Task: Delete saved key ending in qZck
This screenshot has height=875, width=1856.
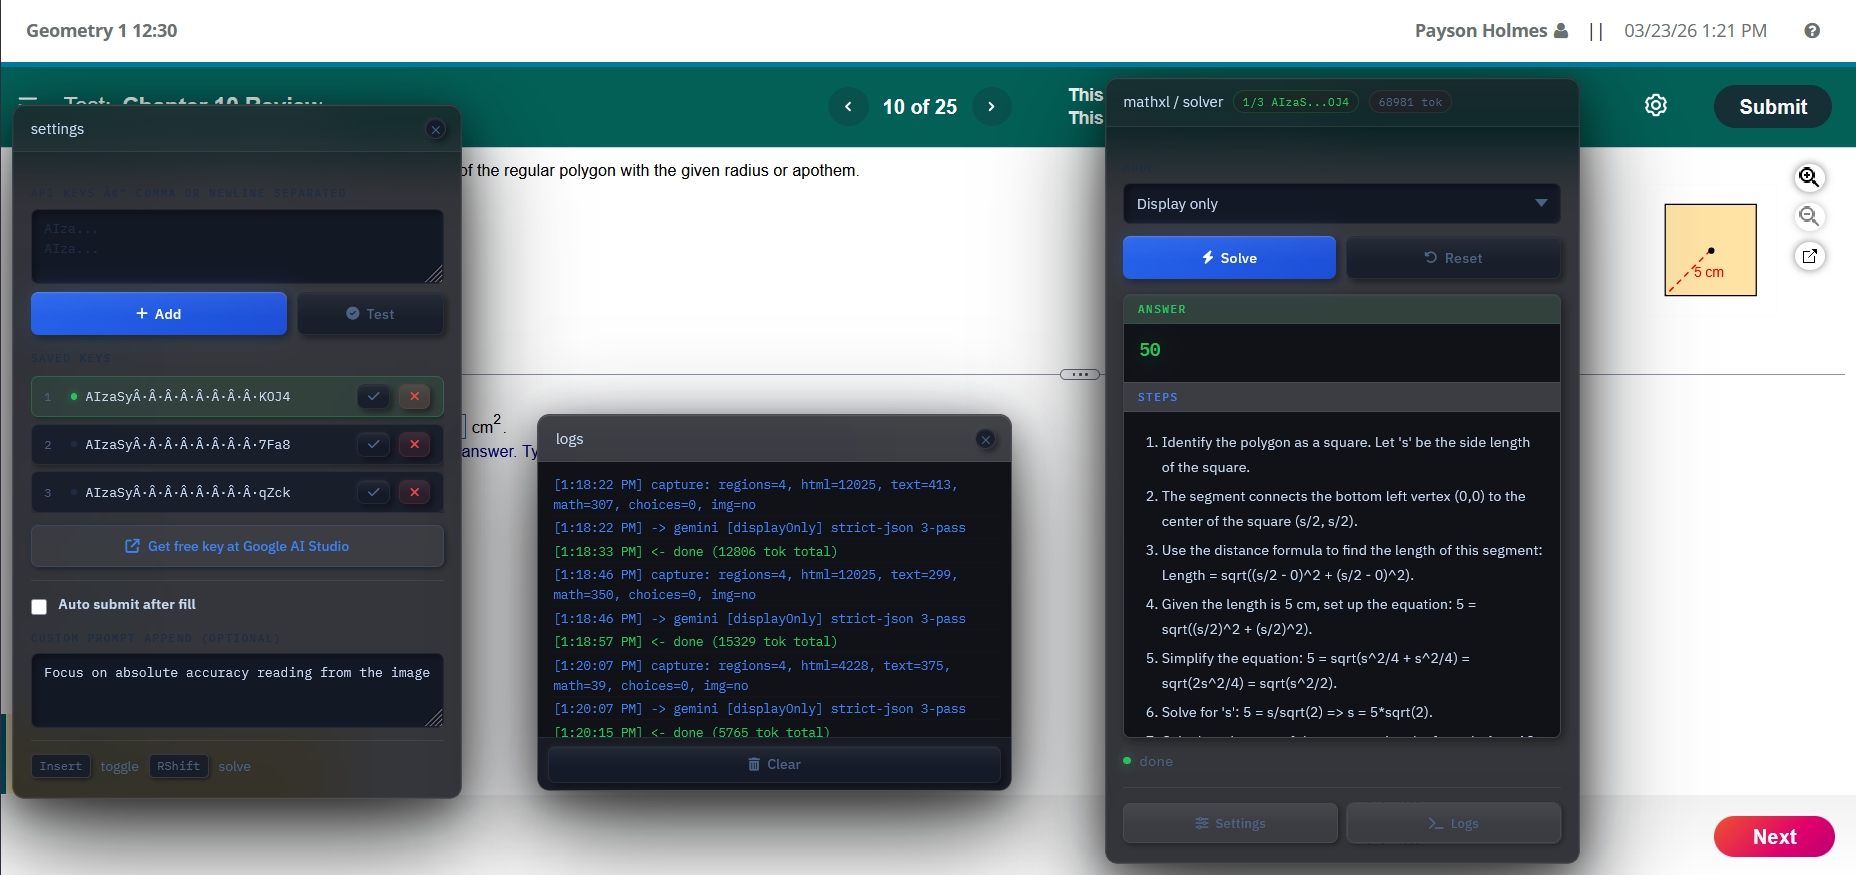Action: [x=414, y=492]
